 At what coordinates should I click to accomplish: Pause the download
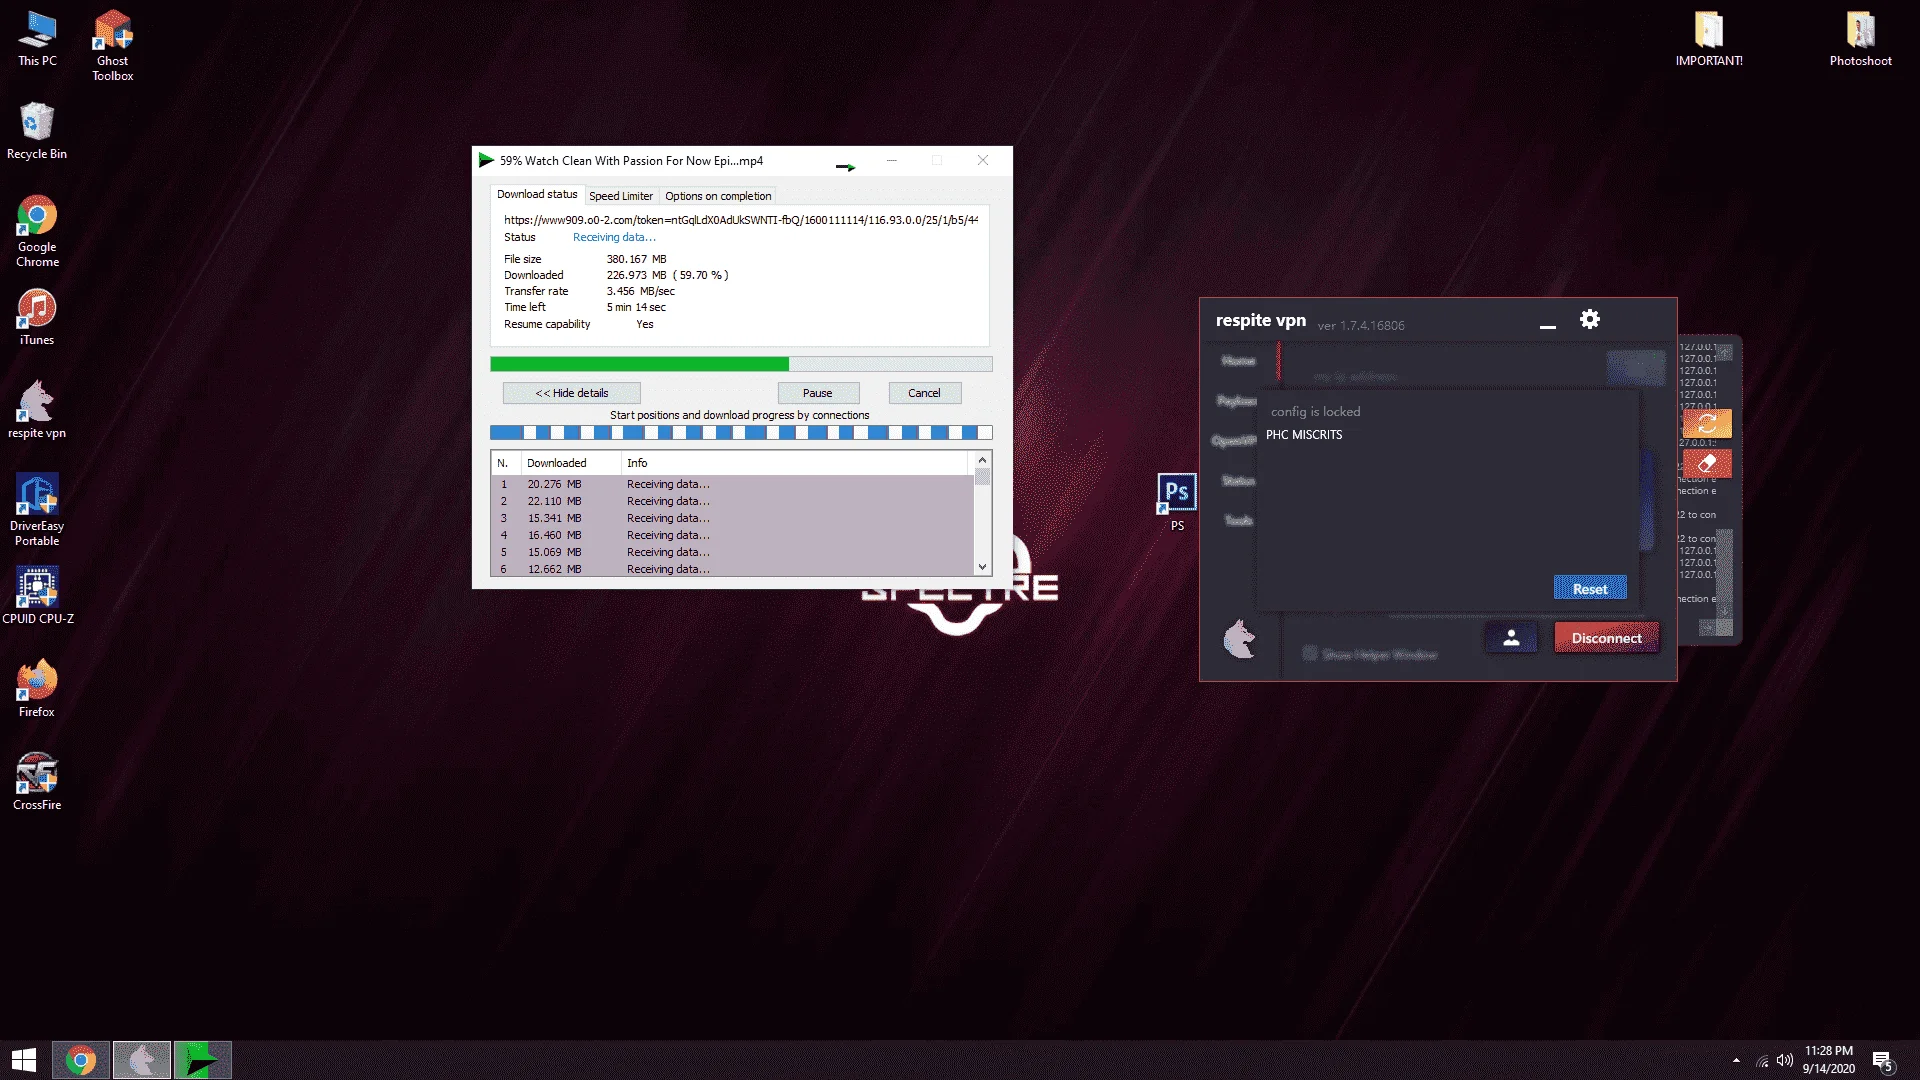pos(818,393)
